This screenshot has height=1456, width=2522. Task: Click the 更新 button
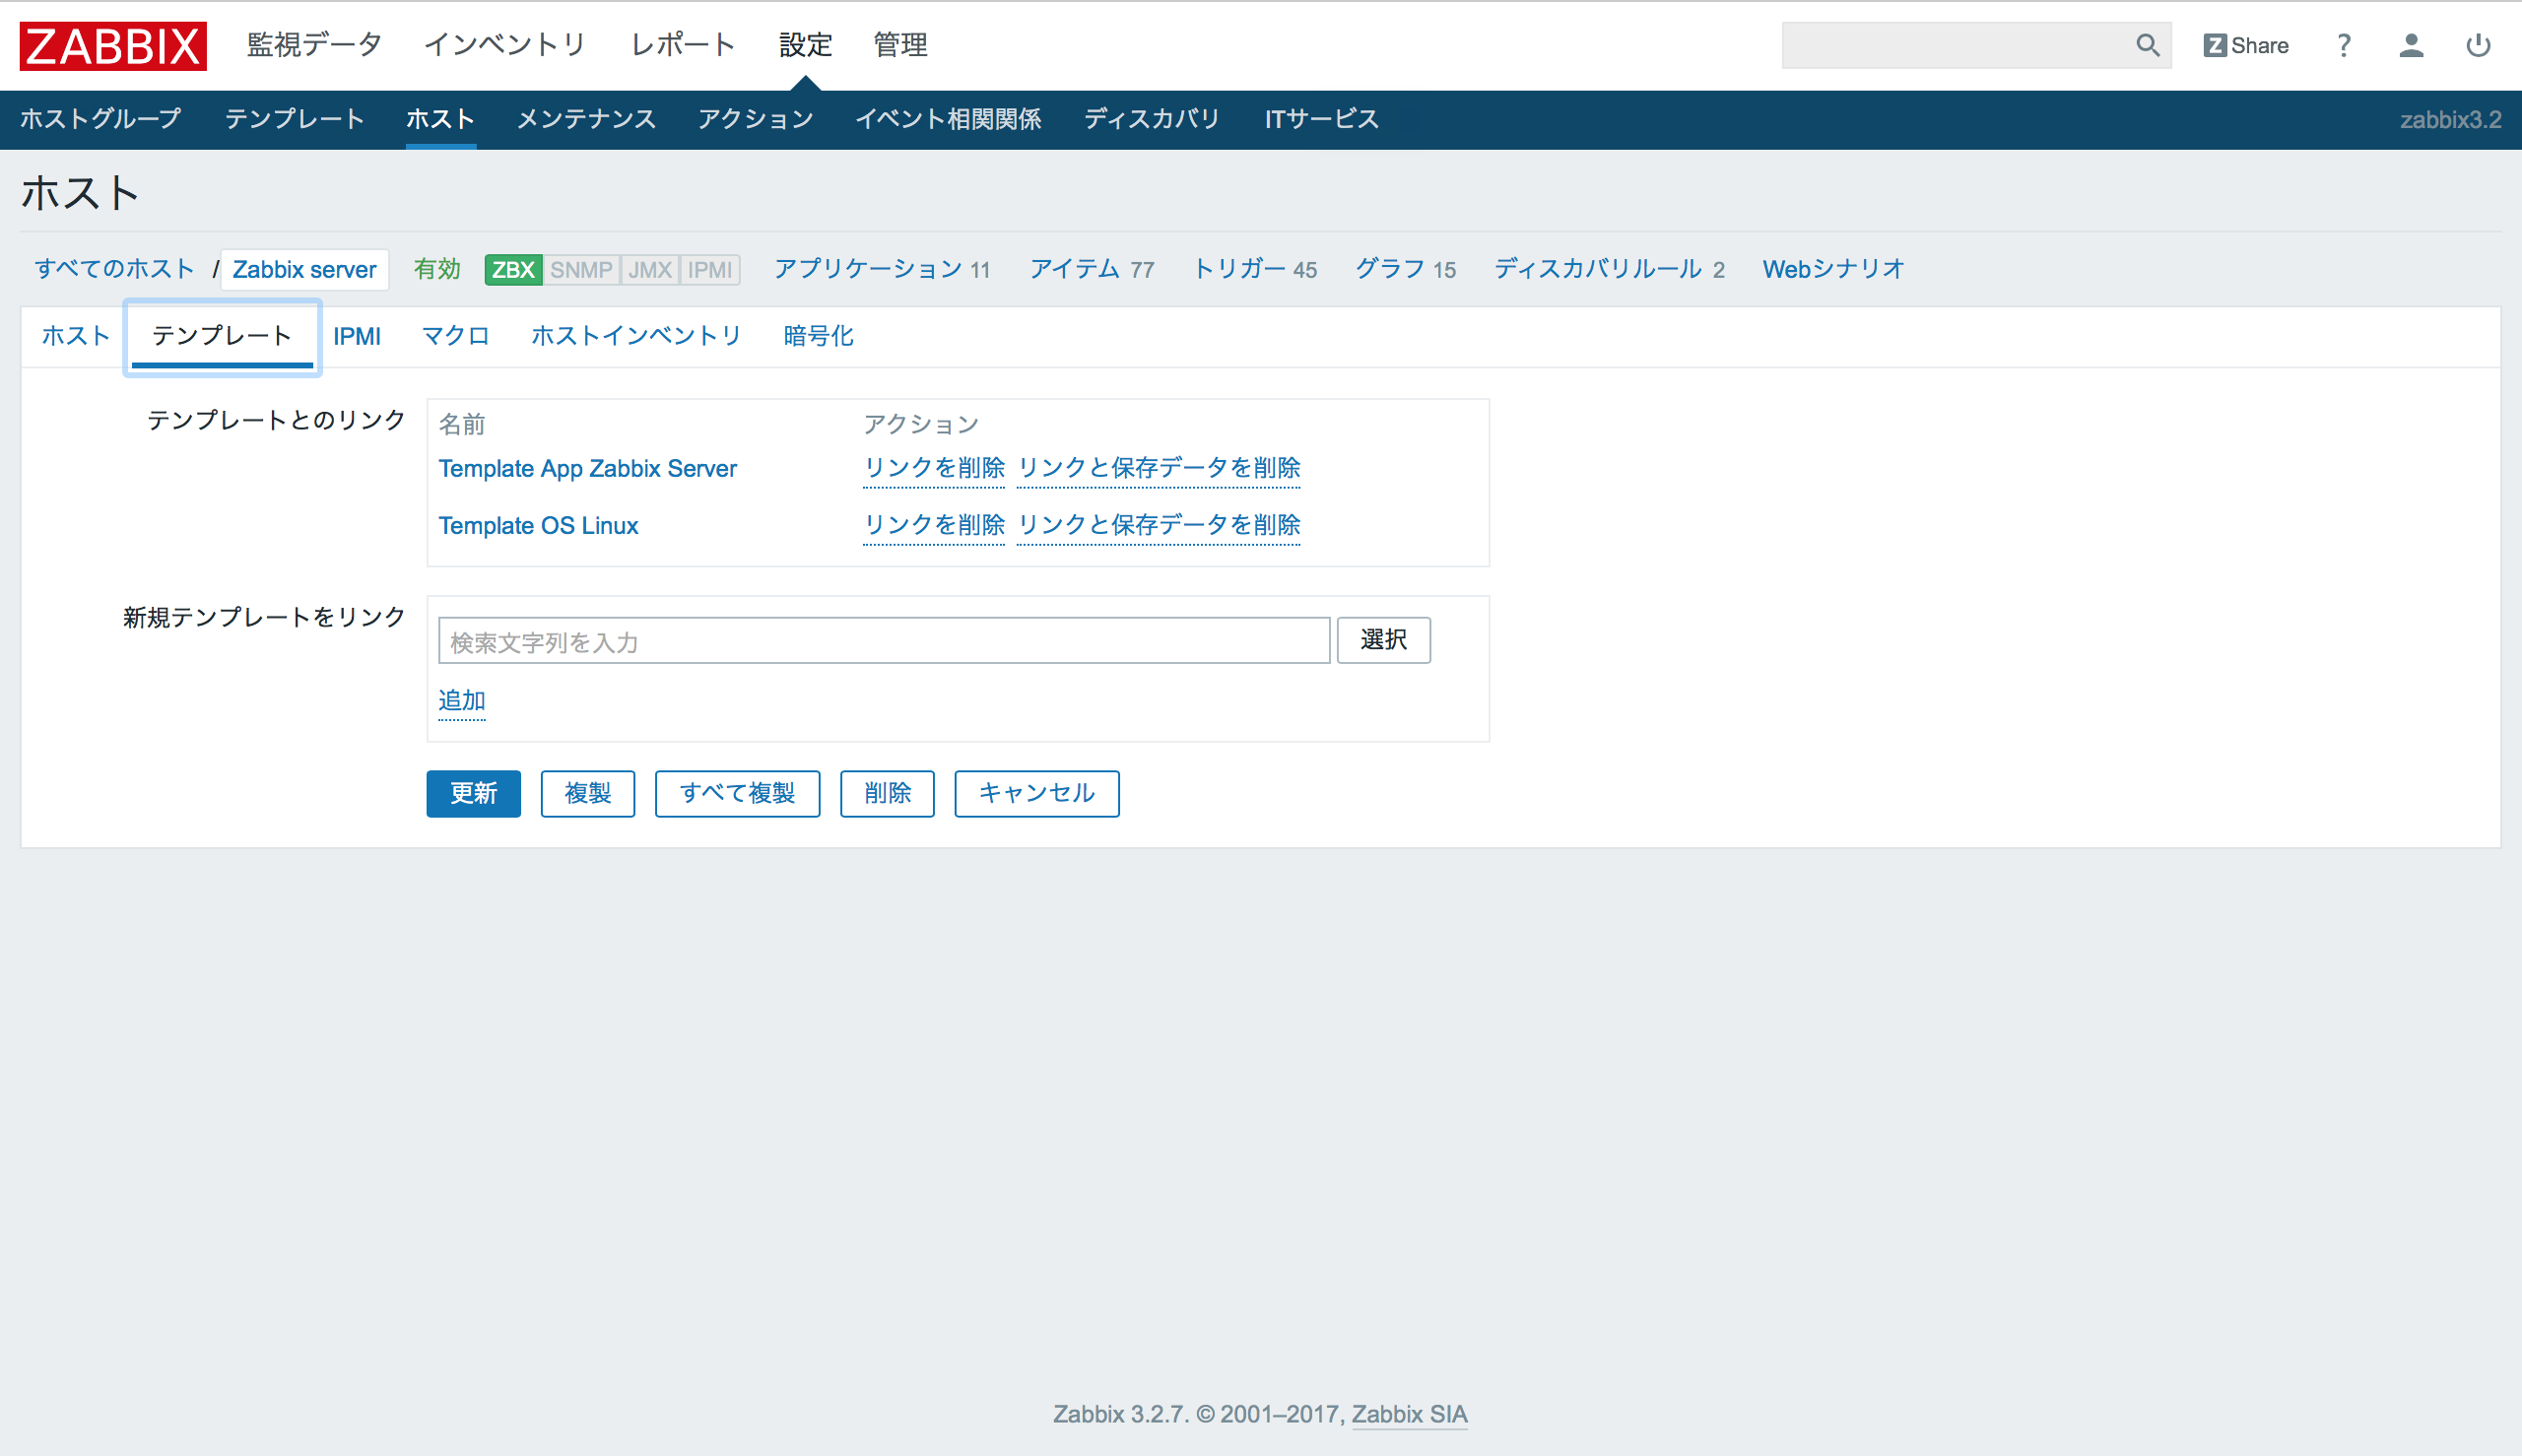pos(477,794)
